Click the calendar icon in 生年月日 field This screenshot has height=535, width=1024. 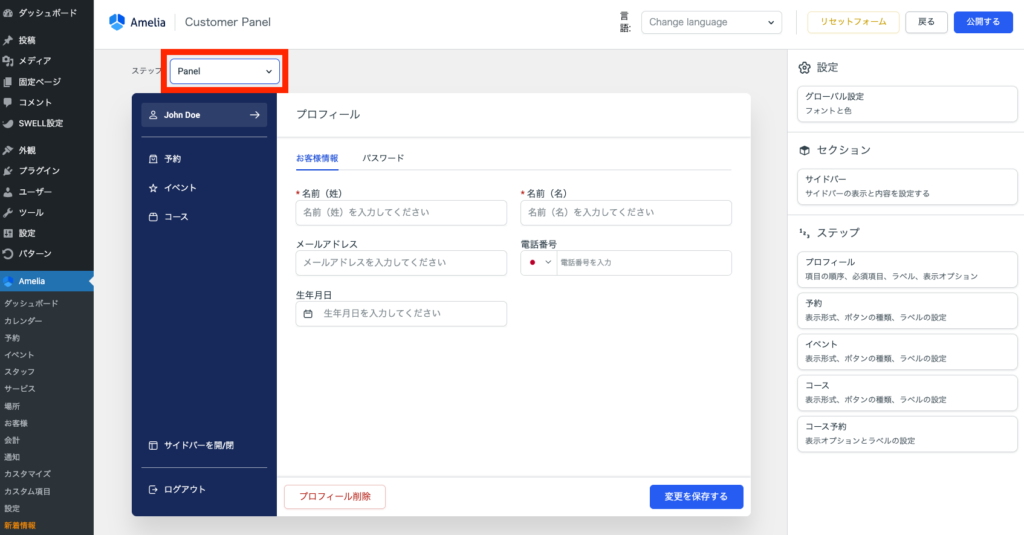(308, 314)
